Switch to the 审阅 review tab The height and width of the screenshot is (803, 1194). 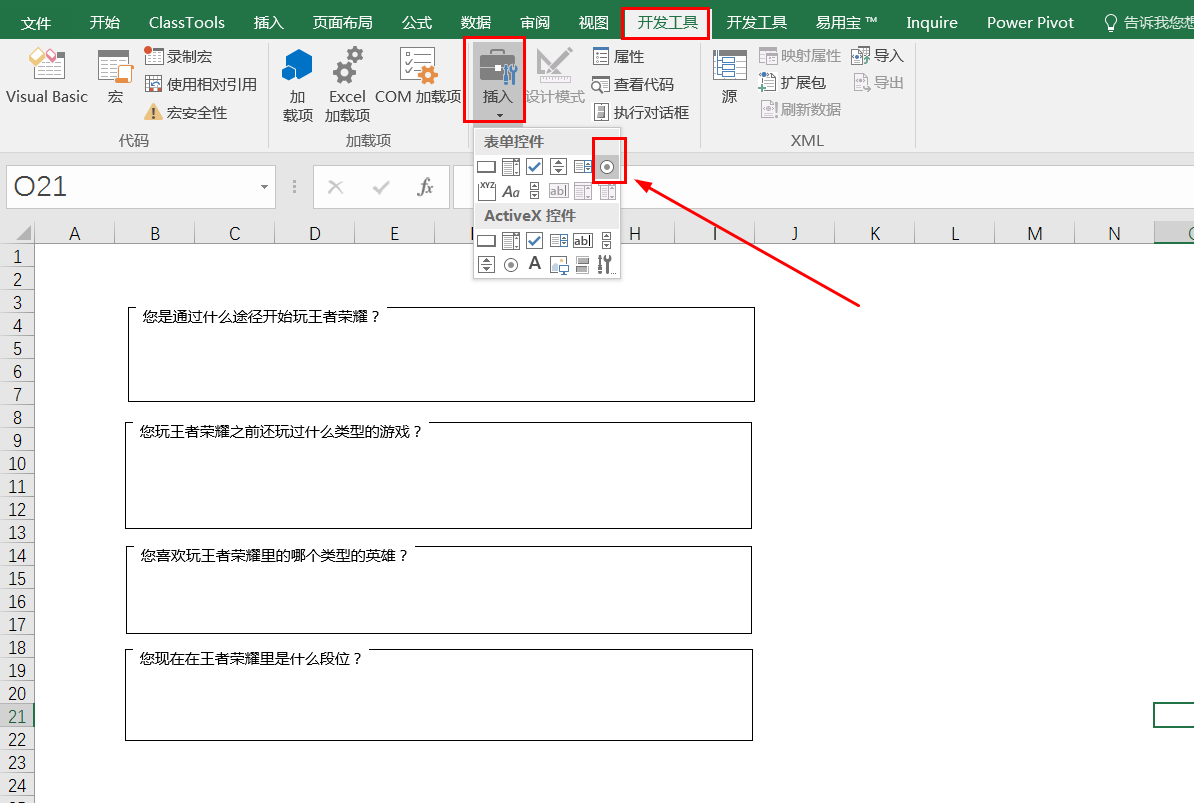(x=535, y=23)
